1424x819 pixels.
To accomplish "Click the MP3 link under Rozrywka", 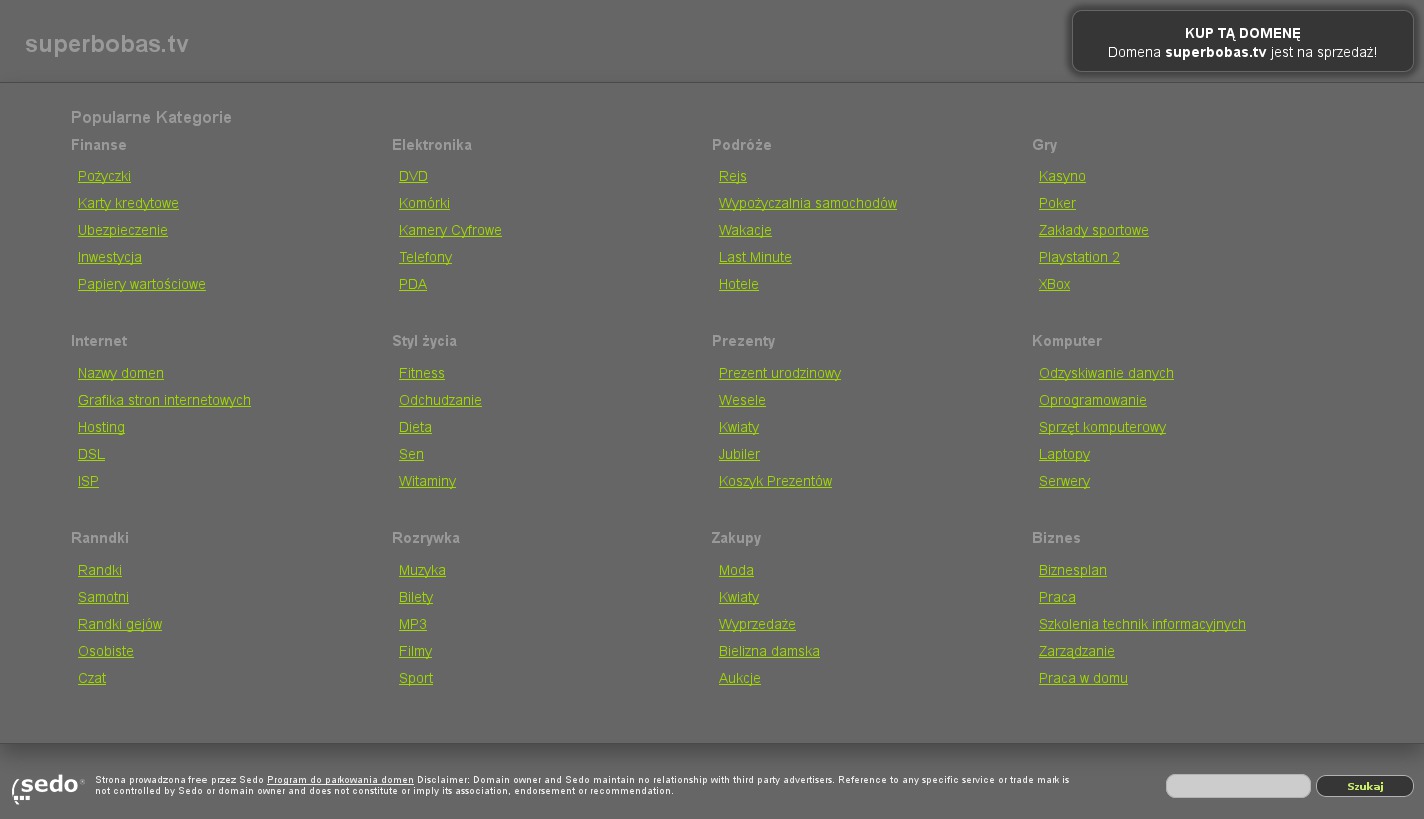I will (x=412, y=624).
